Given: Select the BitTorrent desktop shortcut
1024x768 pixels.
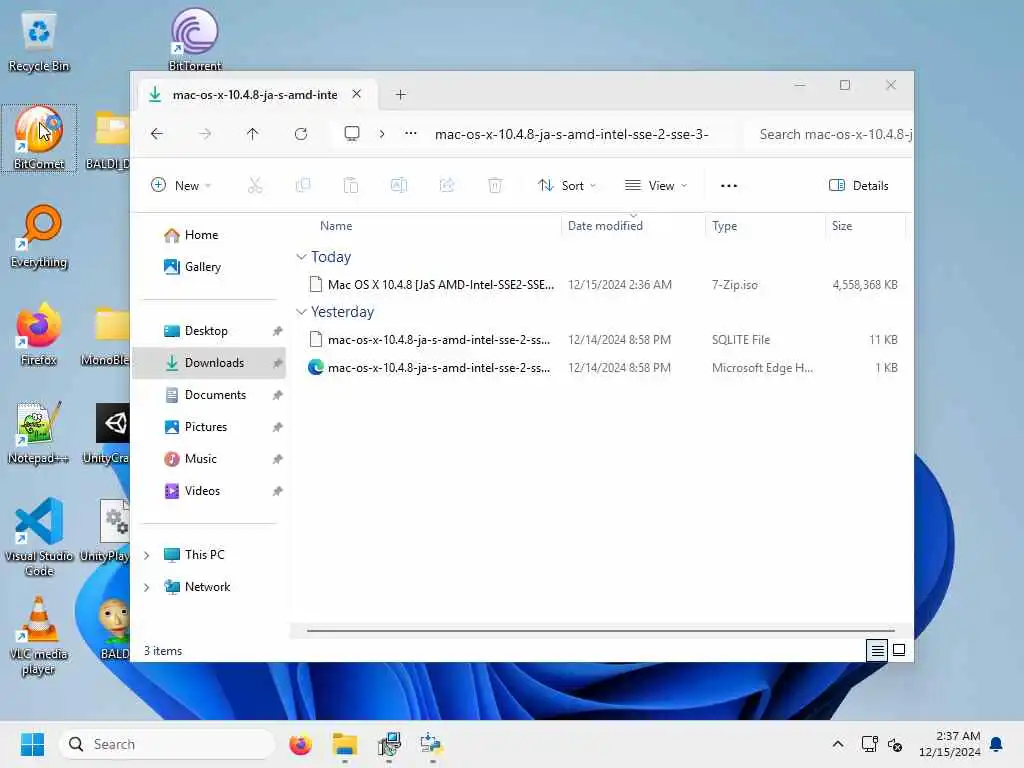Looking at the screenshot, I should (195, 39).
